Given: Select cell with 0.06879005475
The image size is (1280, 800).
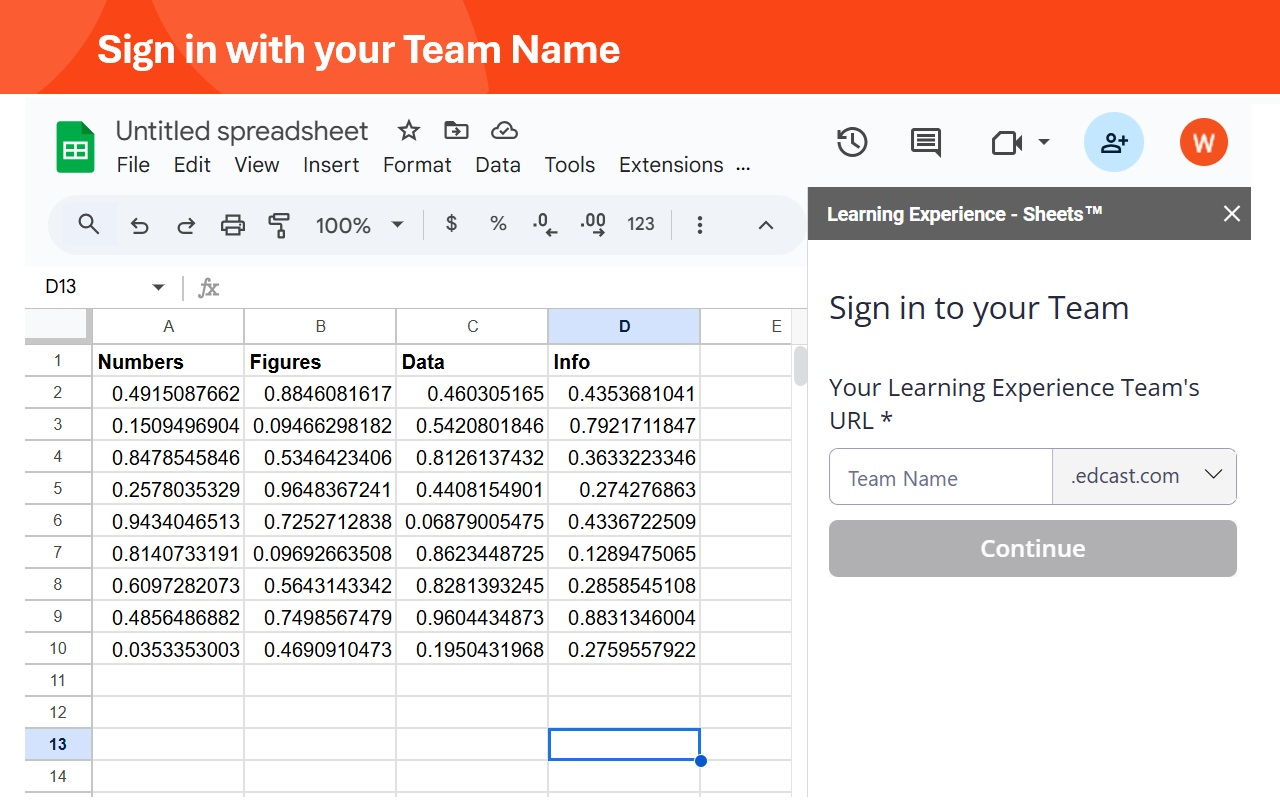Looking at the screenshot, I should 472,521.
